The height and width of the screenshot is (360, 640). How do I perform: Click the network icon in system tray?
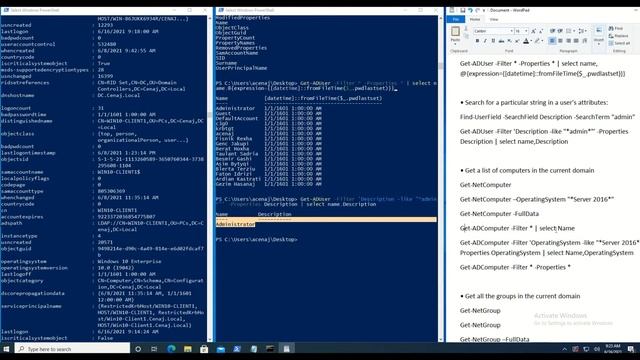tap(586, 349)
